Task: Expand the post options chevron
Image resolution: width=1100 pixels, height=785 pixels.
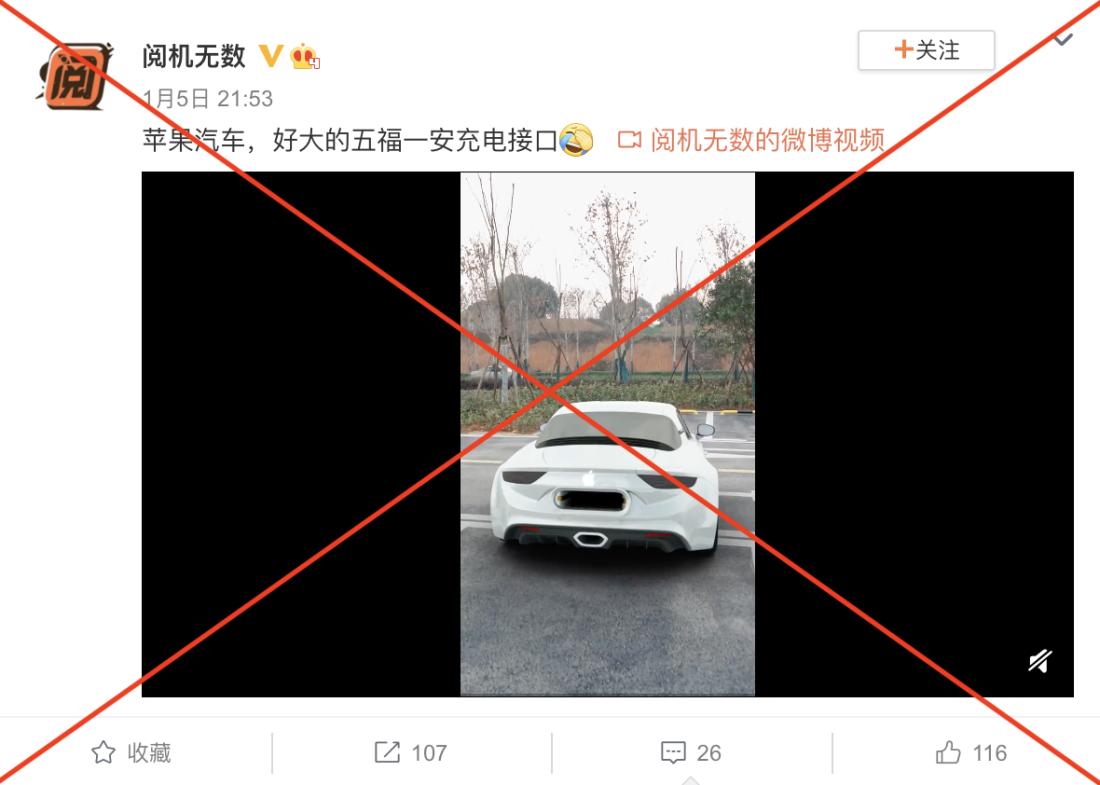Action: 1063,39
